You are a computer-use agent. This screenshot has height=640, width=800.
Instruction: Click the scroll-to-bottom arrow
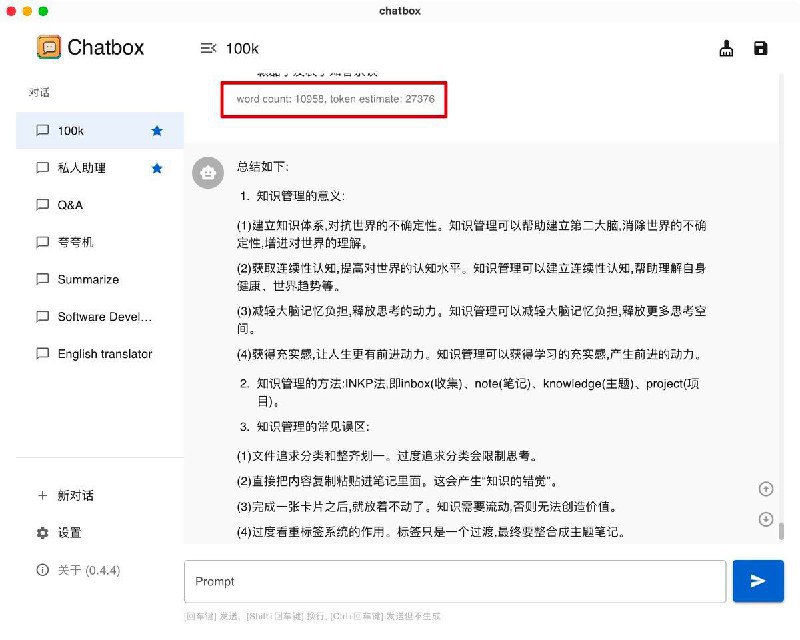(766, 519)
